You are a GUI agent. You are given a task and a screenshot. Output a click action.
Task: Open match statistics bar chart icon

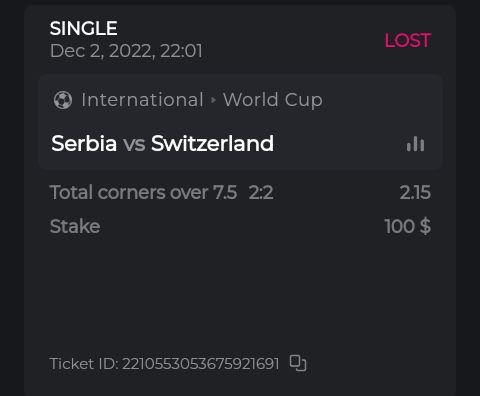point(415,144)
